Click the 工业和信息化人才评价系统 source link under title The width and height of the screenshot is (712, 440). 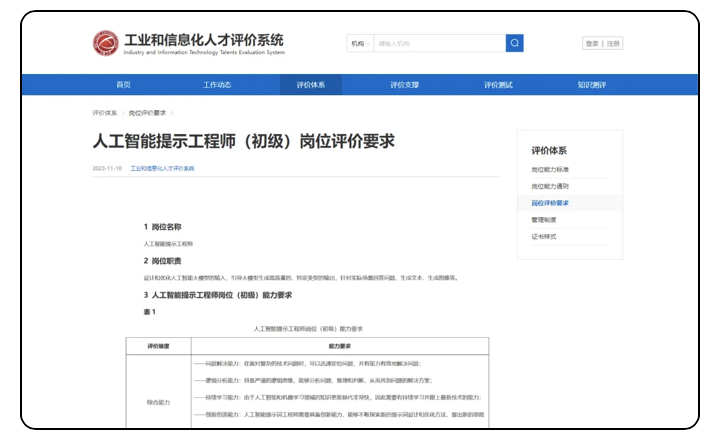point(162,169)
